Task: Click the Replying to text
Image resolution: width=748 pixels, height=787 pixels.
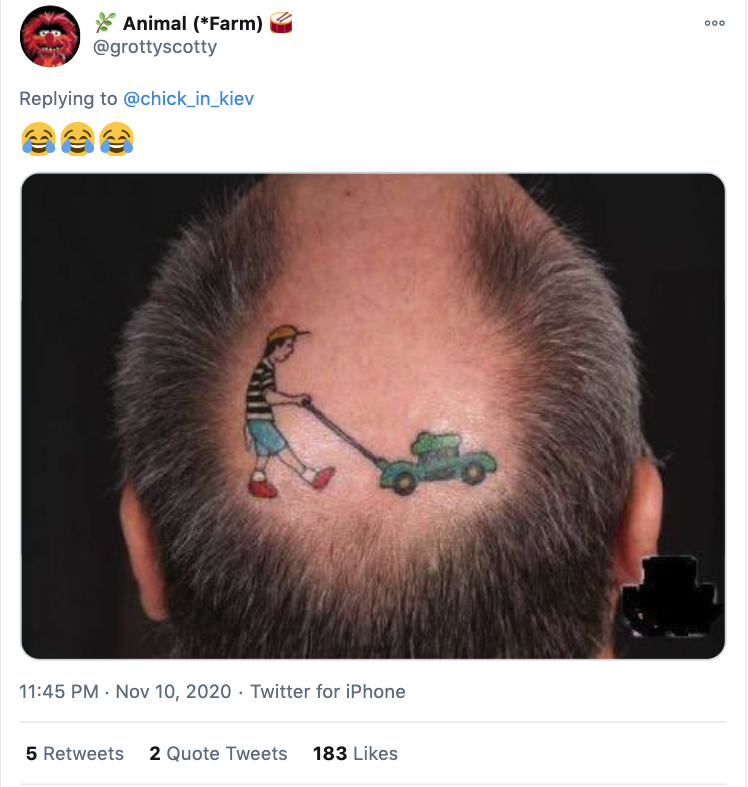Action: pos(68,99)
